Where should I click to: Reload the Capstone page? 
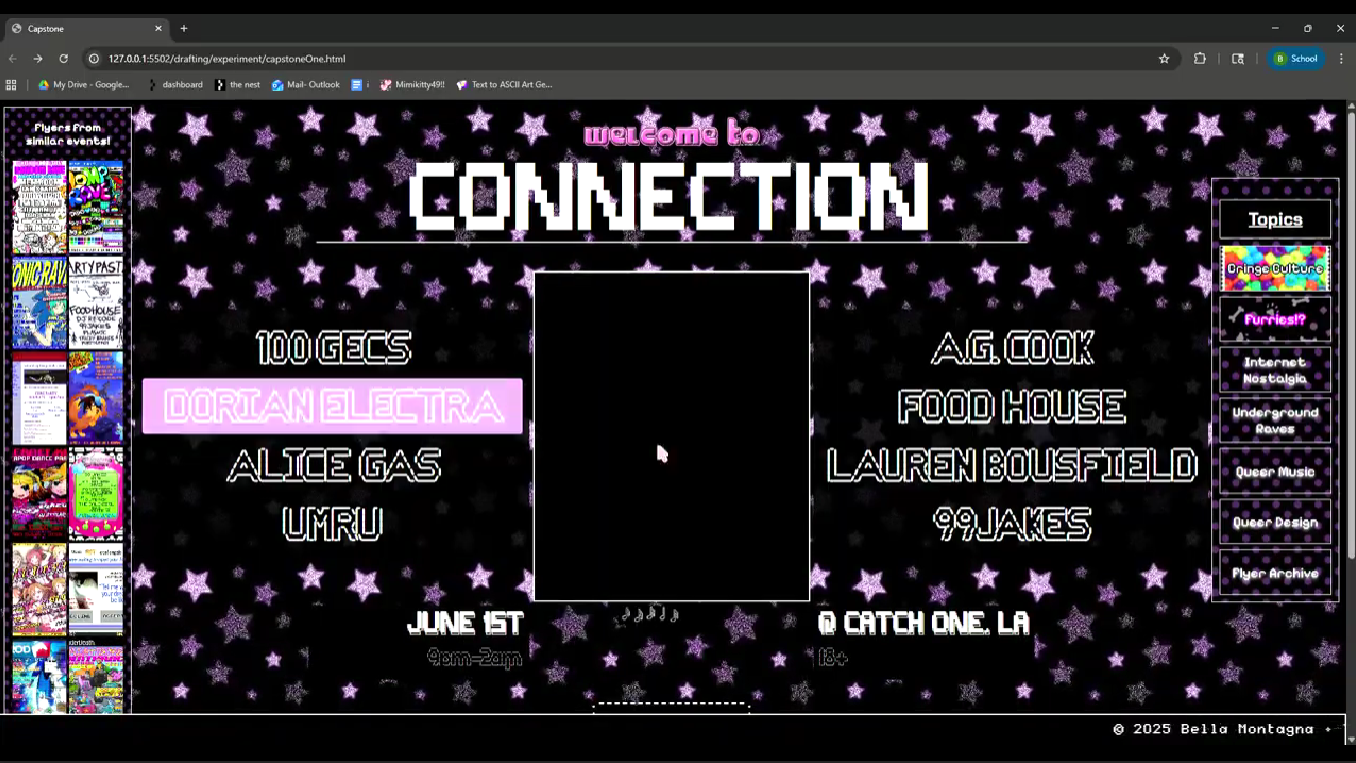pyautogui.click(x=64, y=59)
